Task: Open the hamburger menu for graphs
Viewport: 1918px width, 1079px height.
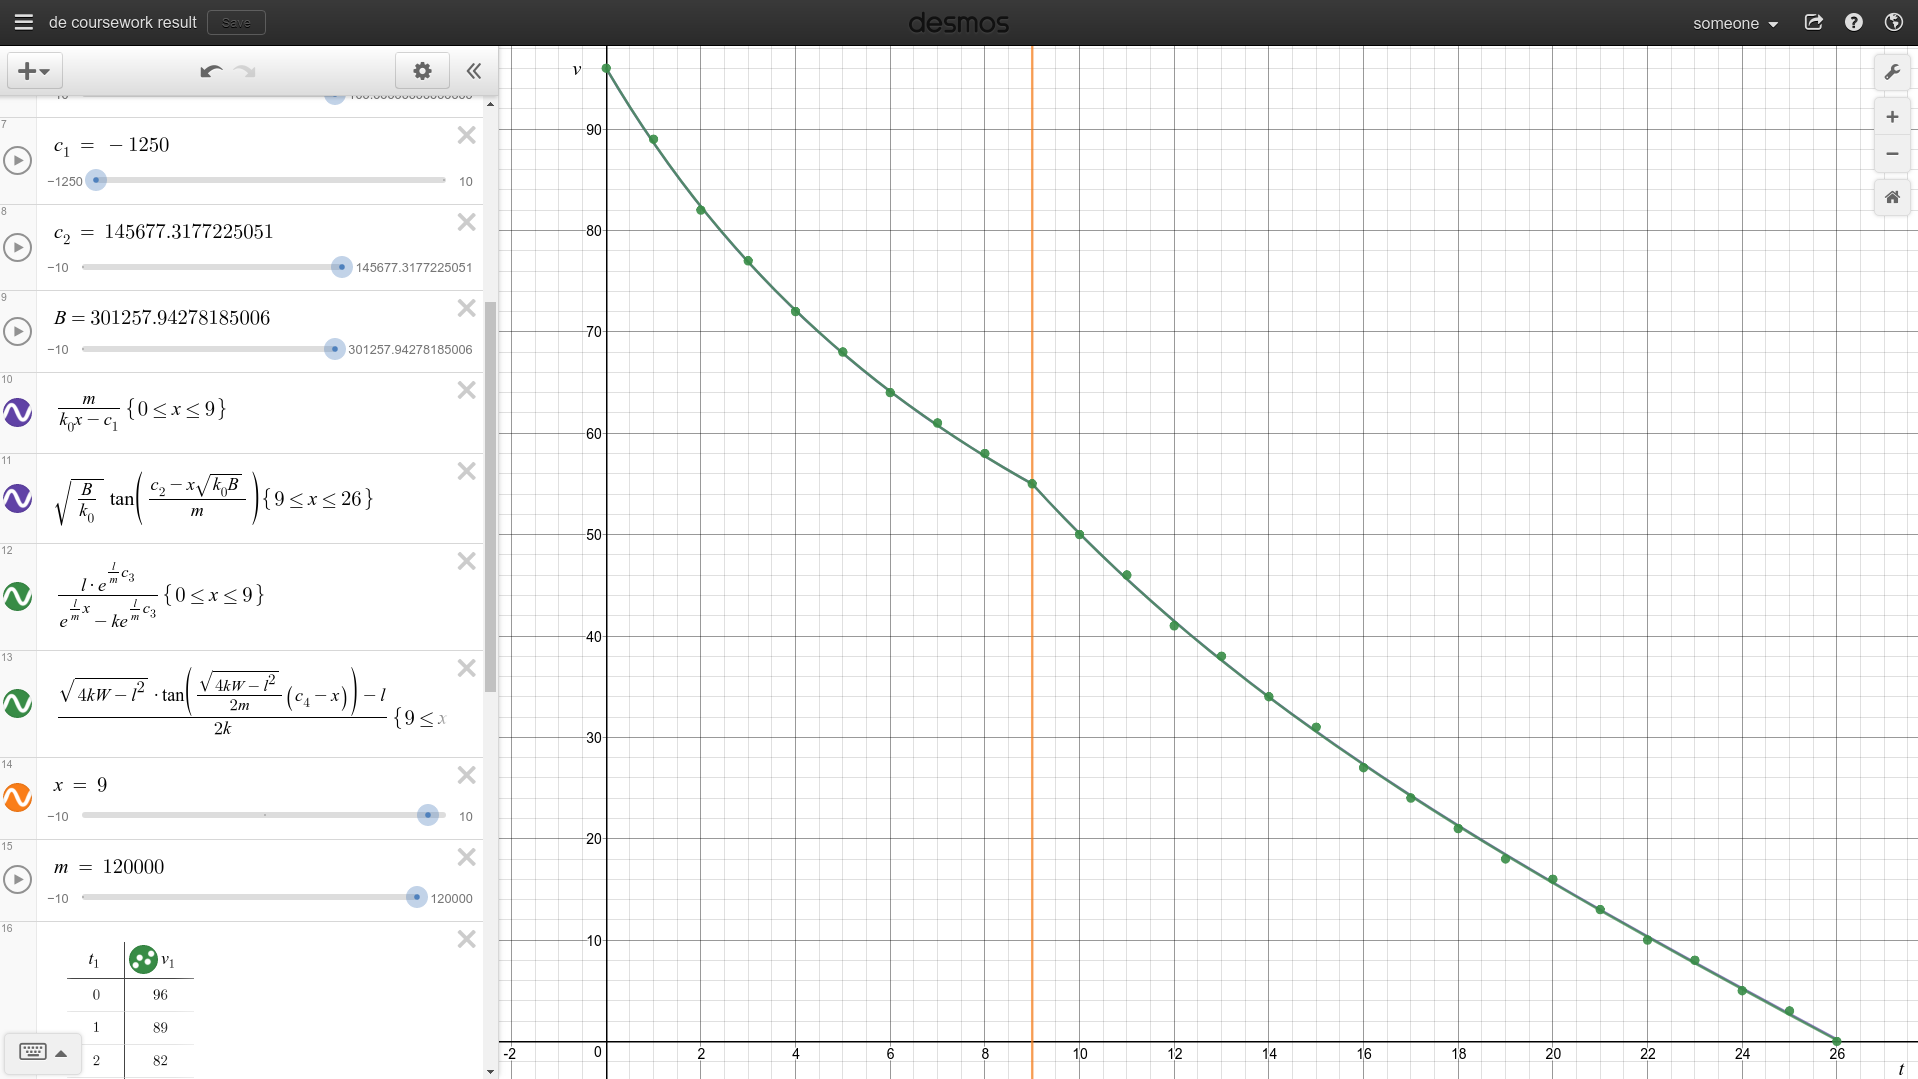Action: (24, 22)
